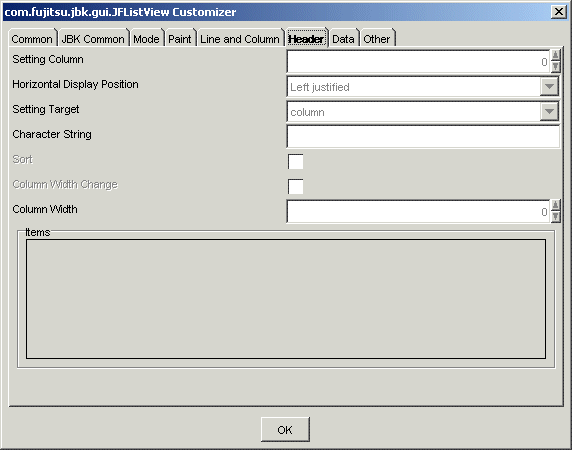Focus the Character String text field
The height and width of the screenshot is (450, 572).
[x=424, y=136]
